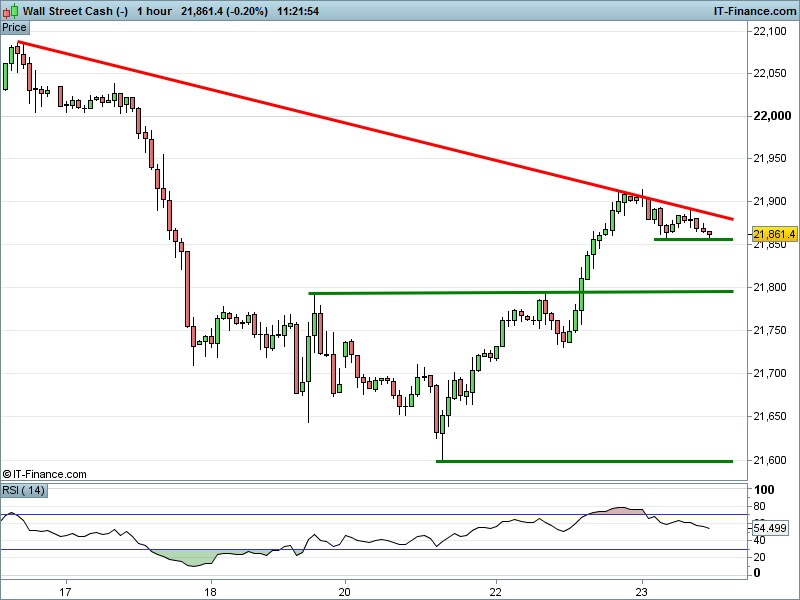This screenshot has height=600, width=800.
Task: Click the 21,950 price axis label
Action: (770, 159)
